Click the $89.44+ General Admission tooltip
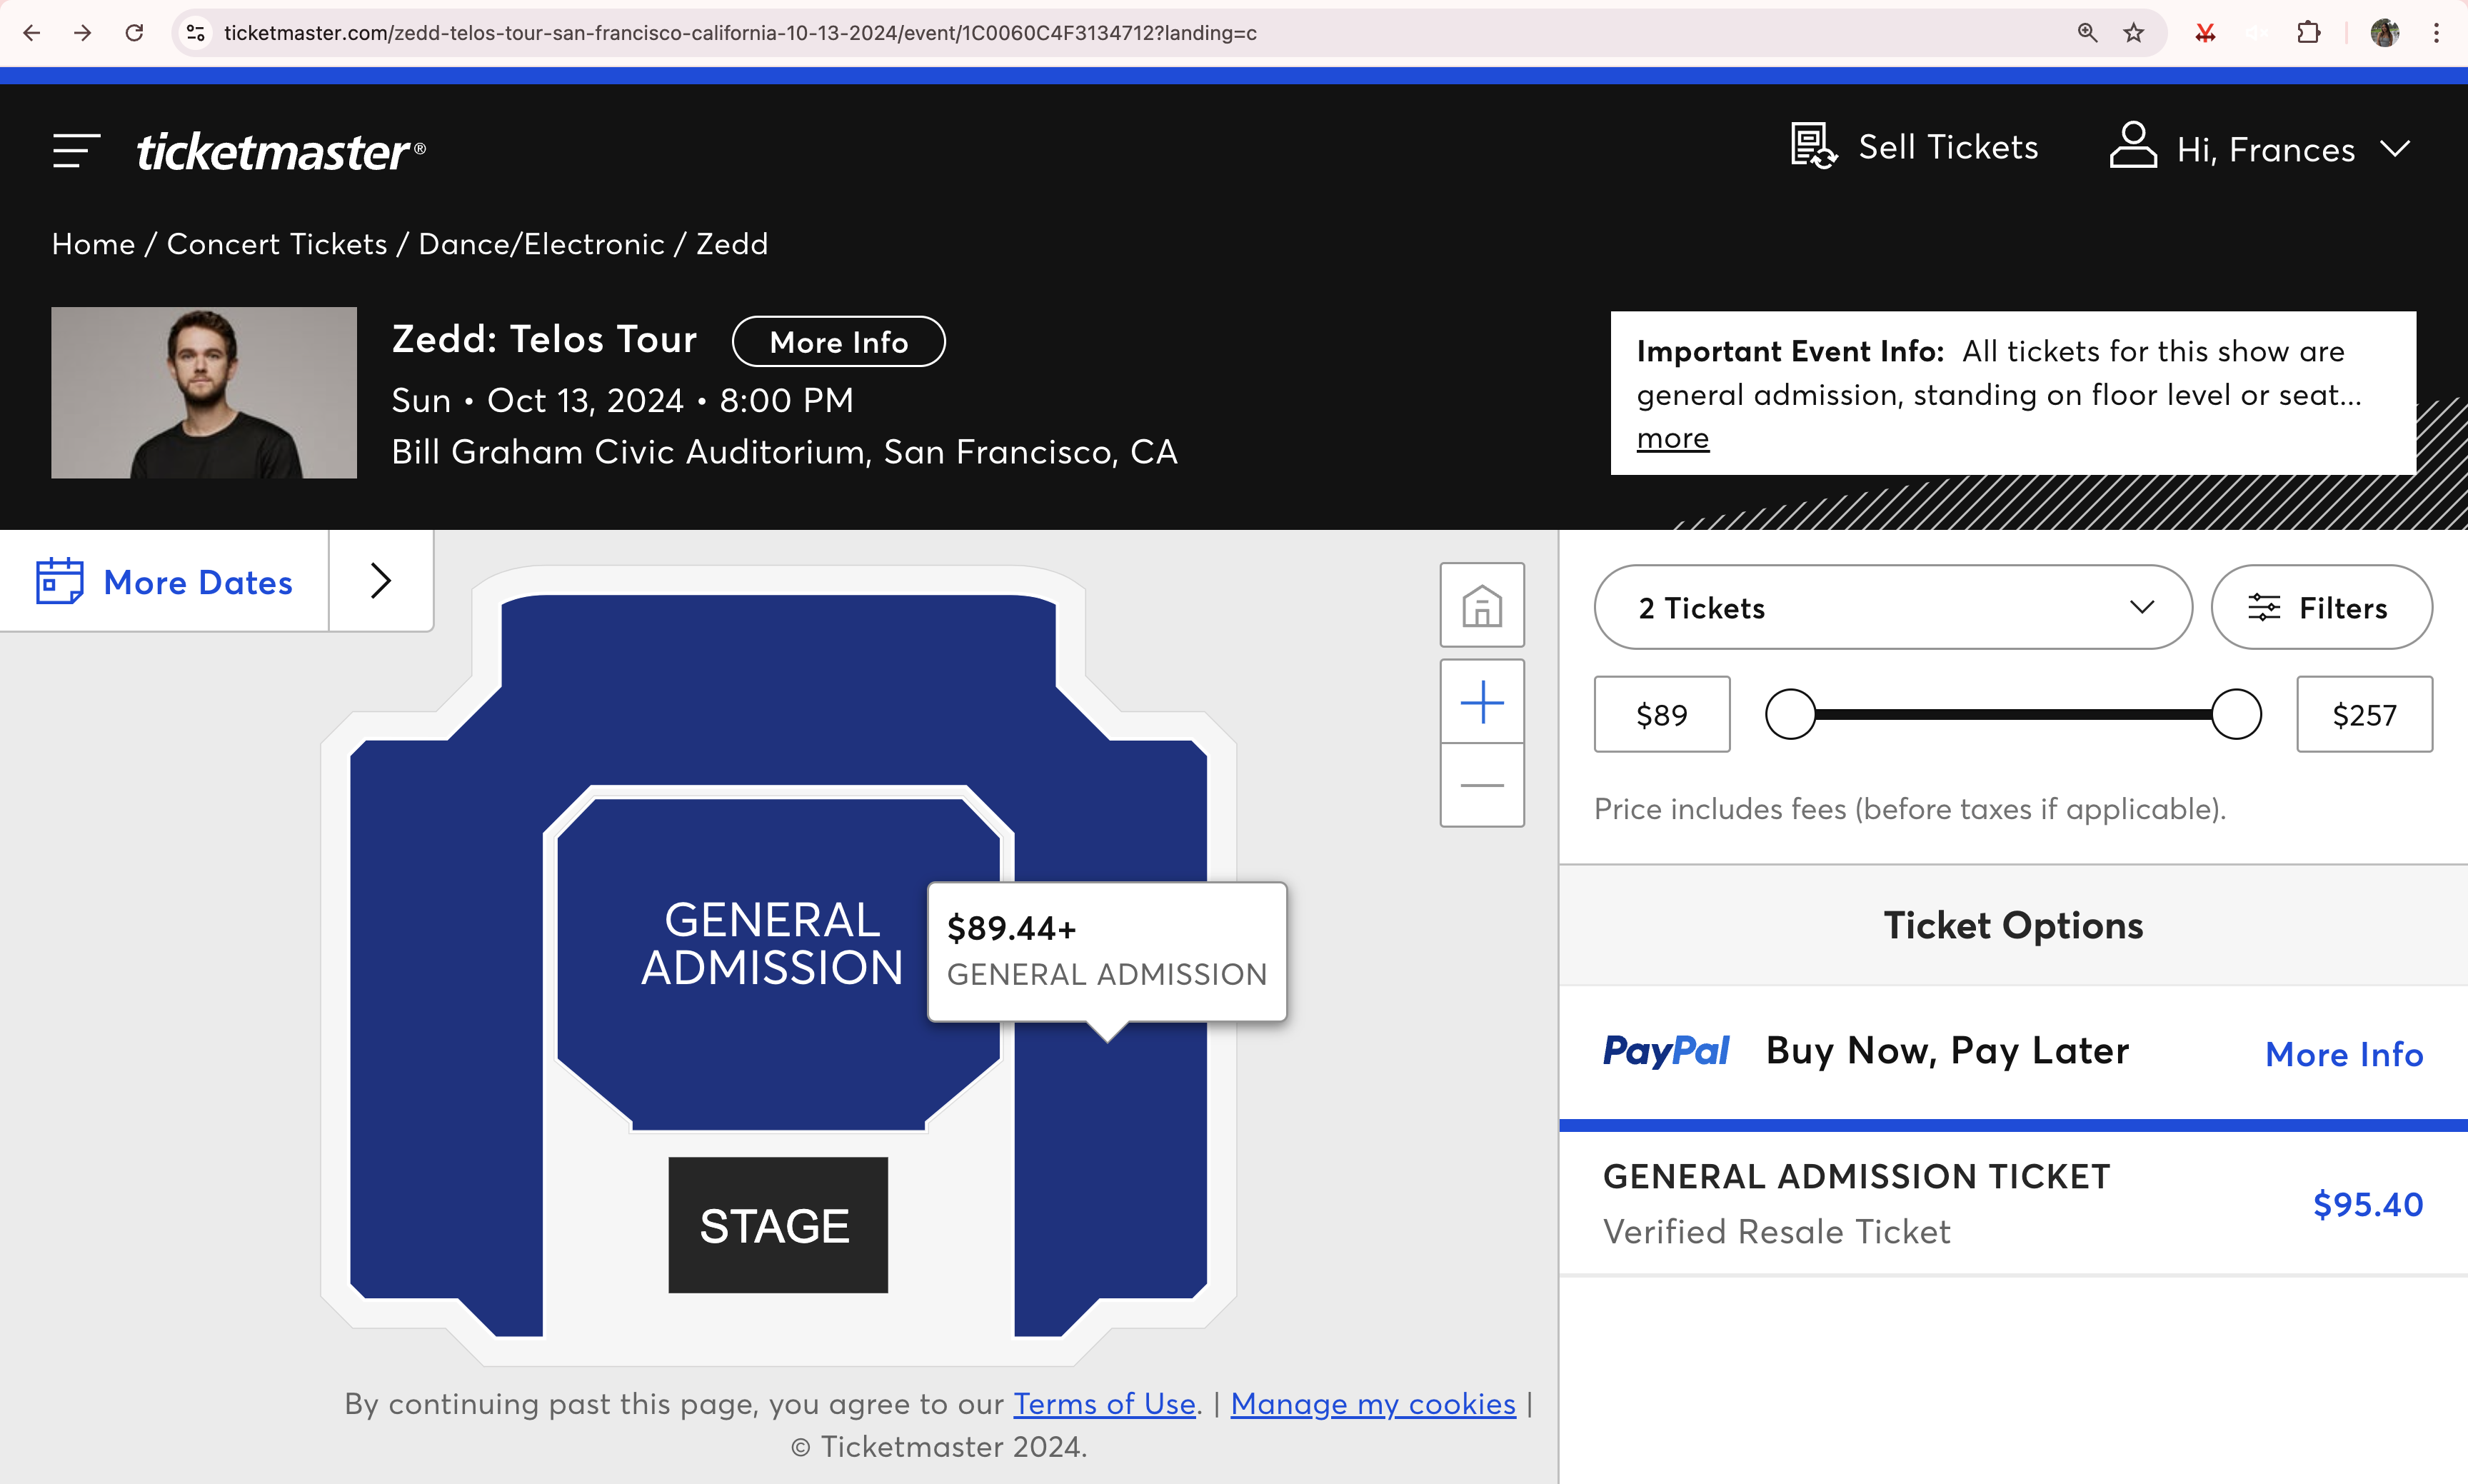 click(1107, 951)
